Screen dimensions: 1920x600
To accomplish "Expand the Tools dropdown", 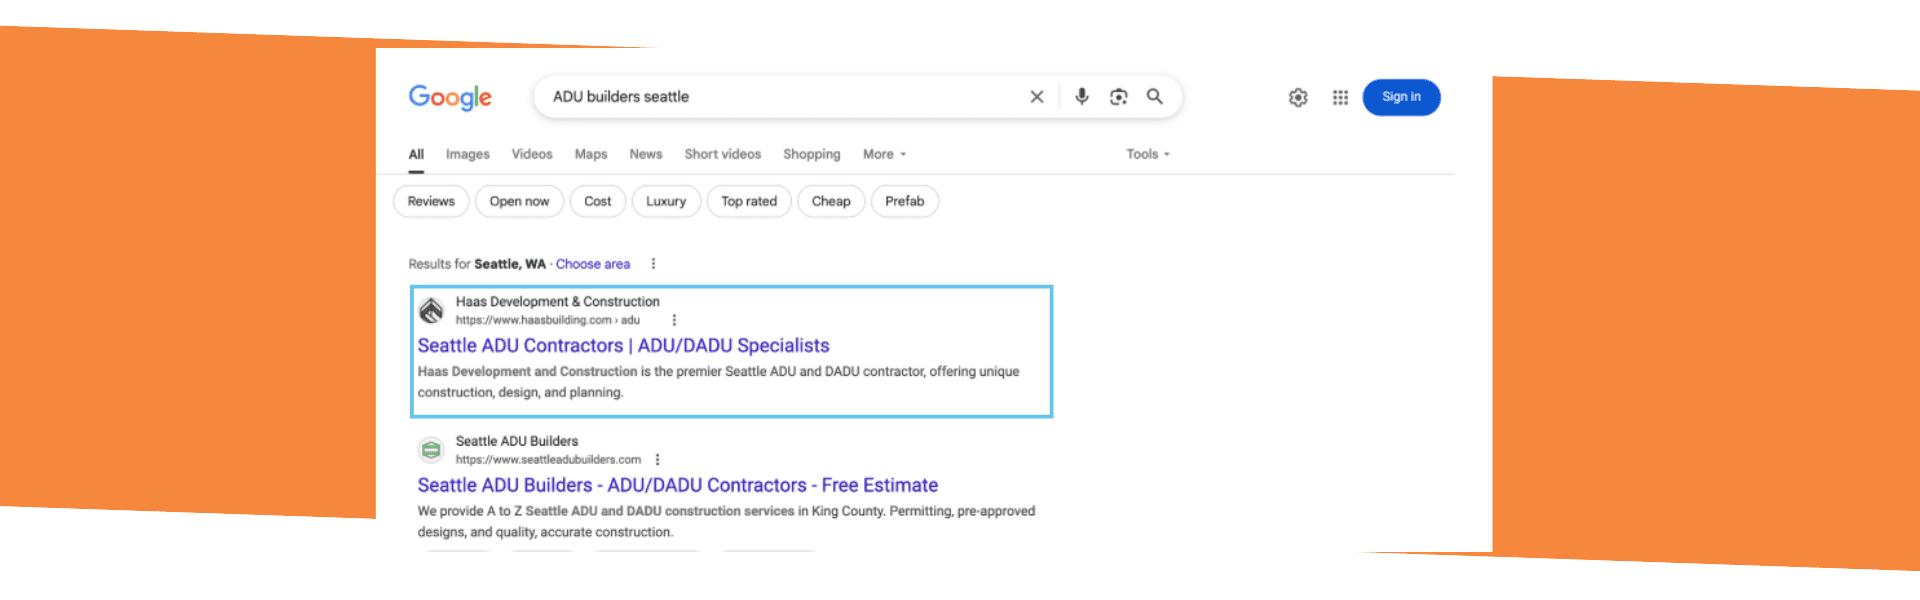I will [1148, 154].
